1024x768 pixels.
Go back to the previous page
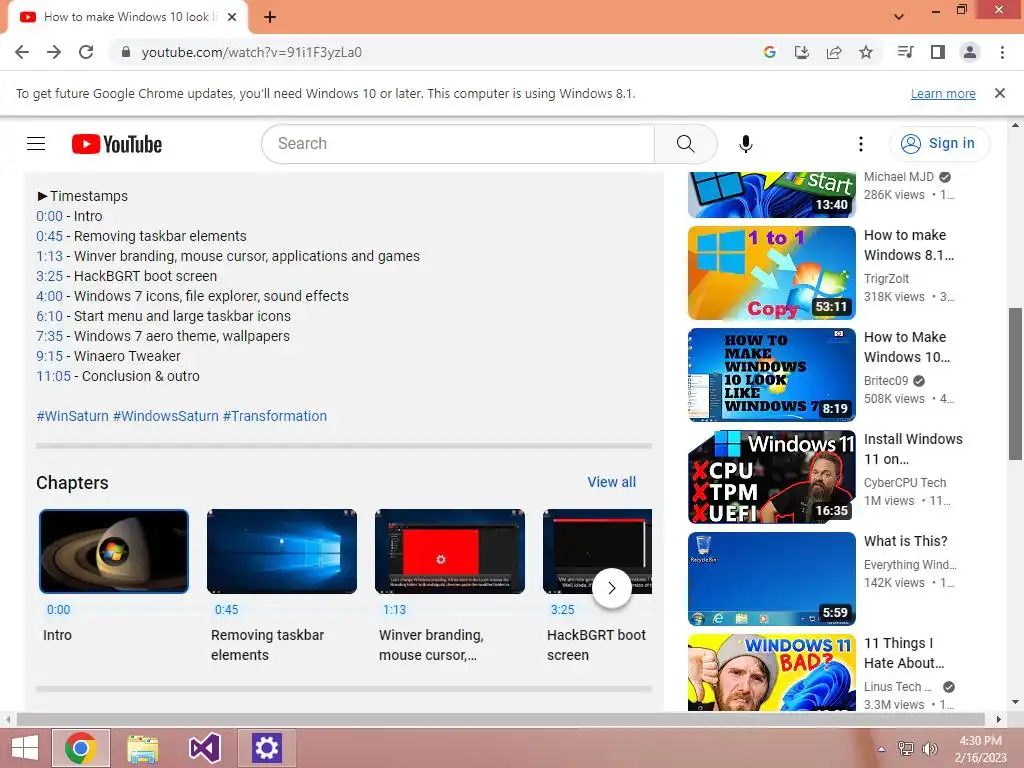22,52
